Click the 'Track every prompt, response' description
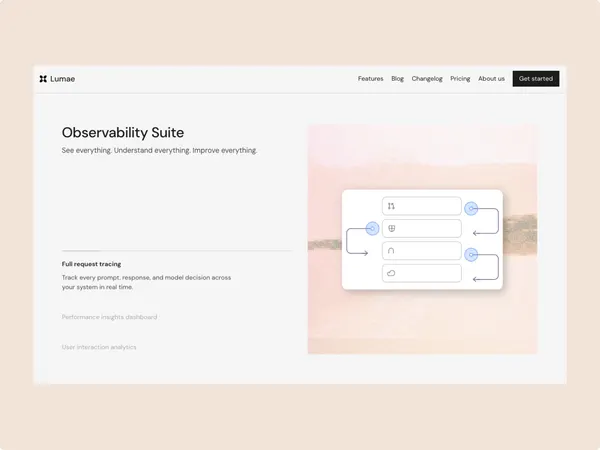The height and width of the screenshot is (450, 600). tap(146, 282)
